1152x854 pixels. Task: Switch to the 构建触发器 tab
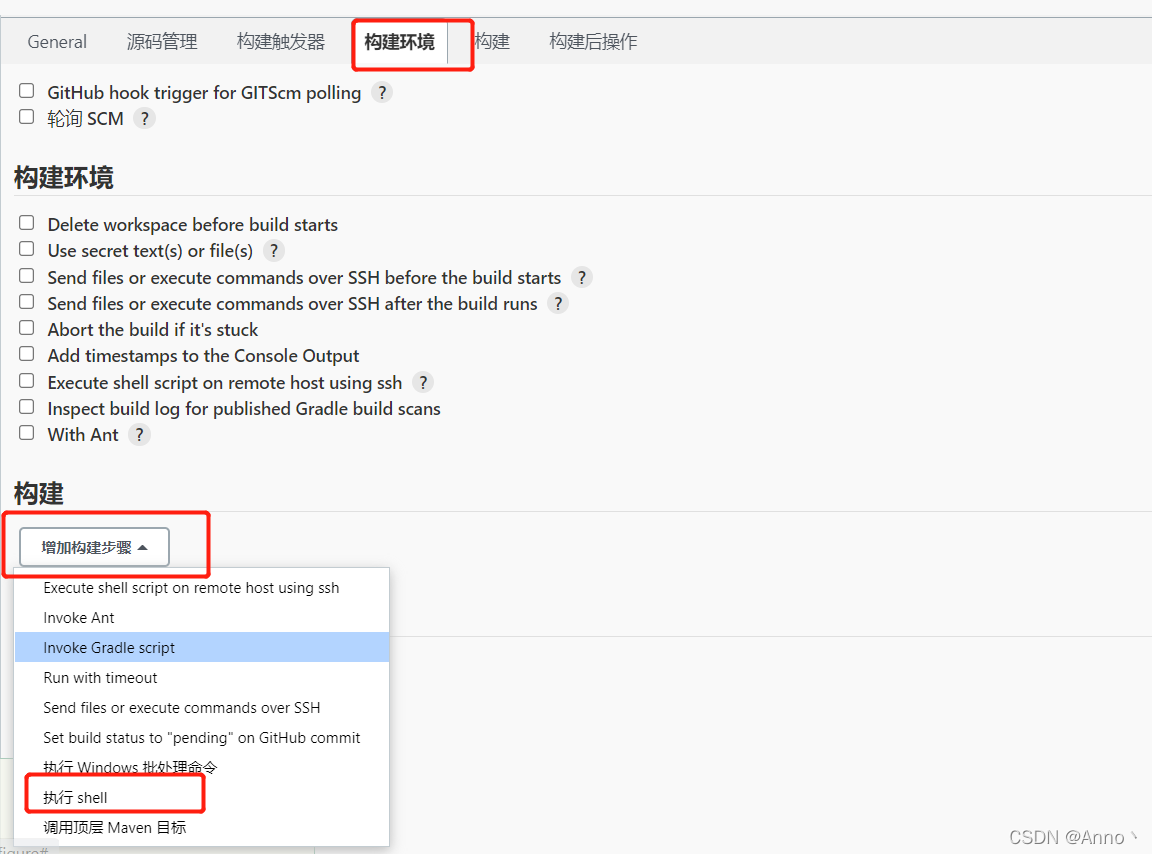coord(281,42)
